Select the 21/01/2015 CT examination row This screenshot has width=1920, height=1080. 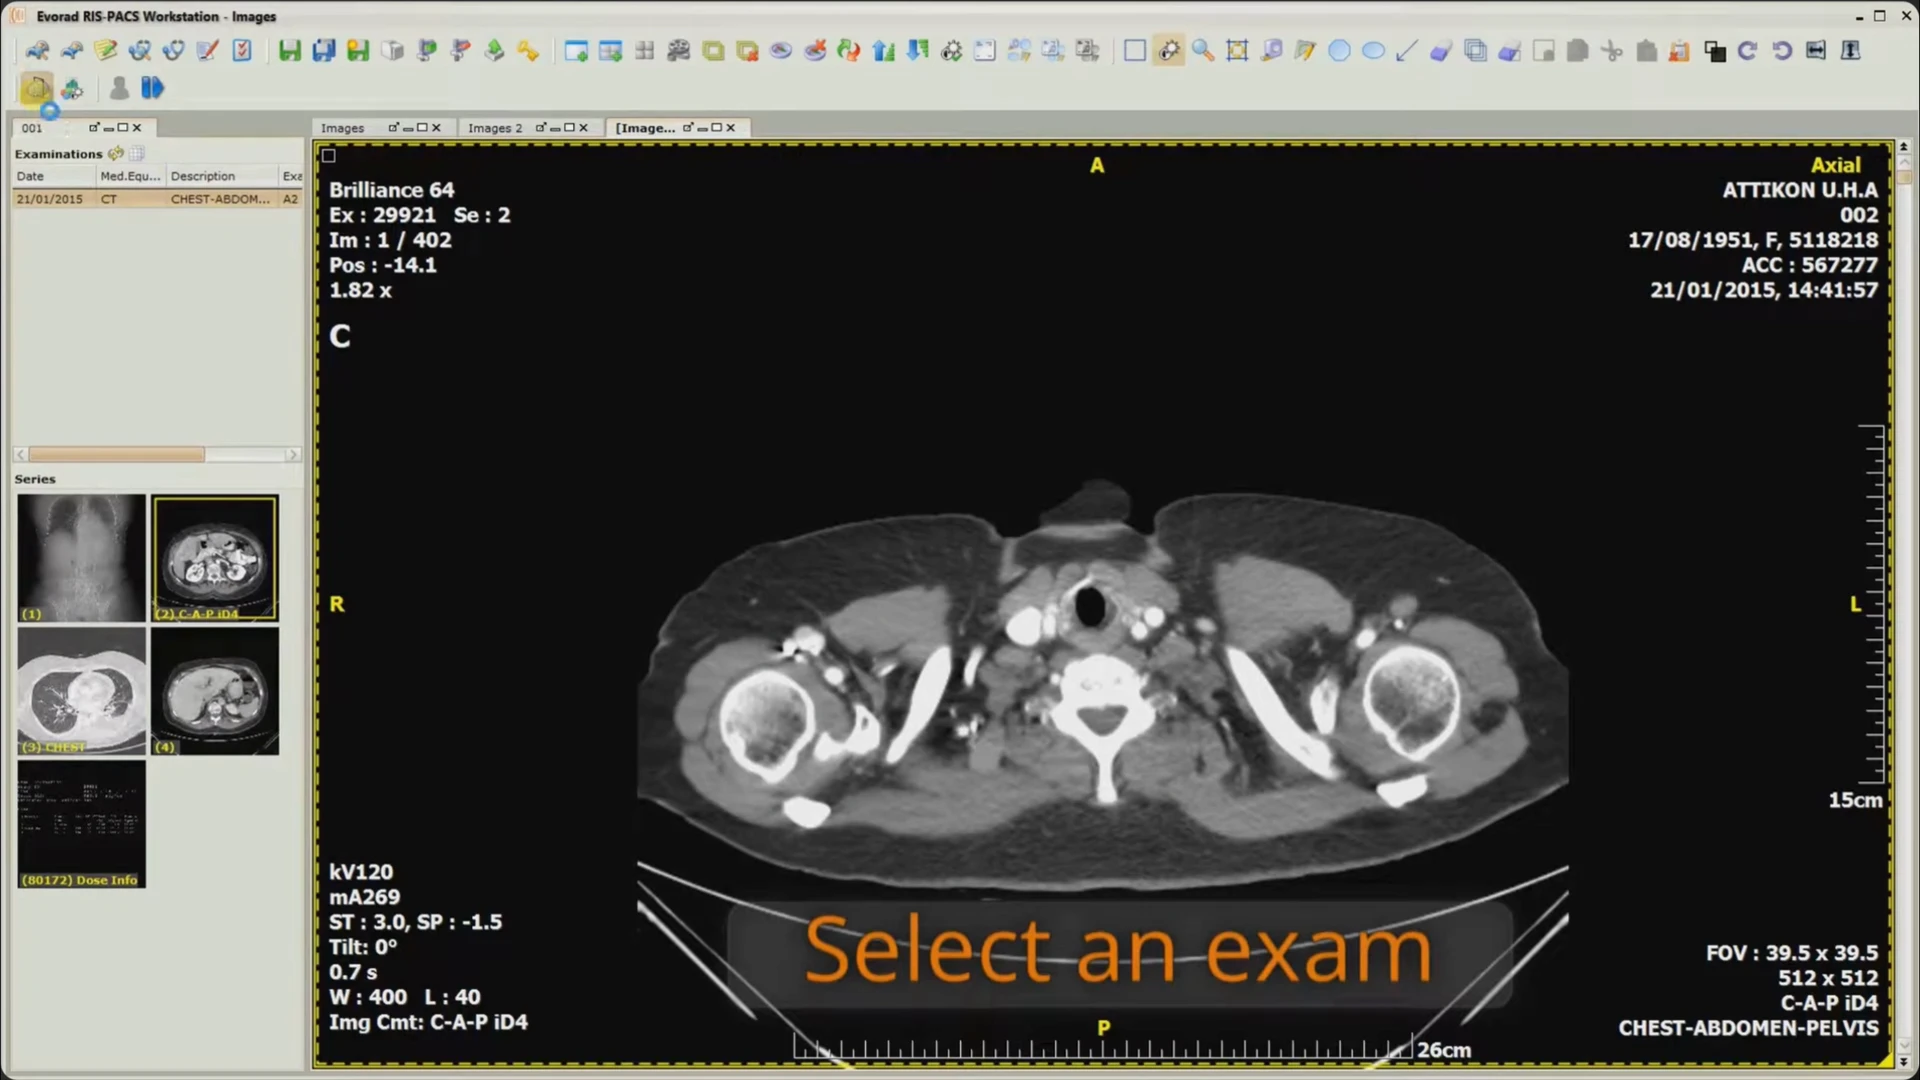[158, 199]
